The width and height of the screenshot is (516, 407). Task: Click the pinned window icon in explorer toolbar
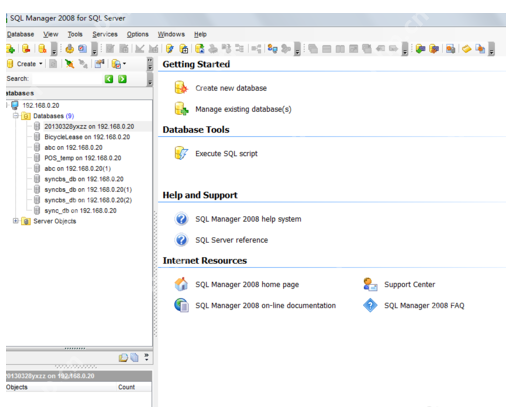pyautogui.click(x=99, y=64)
